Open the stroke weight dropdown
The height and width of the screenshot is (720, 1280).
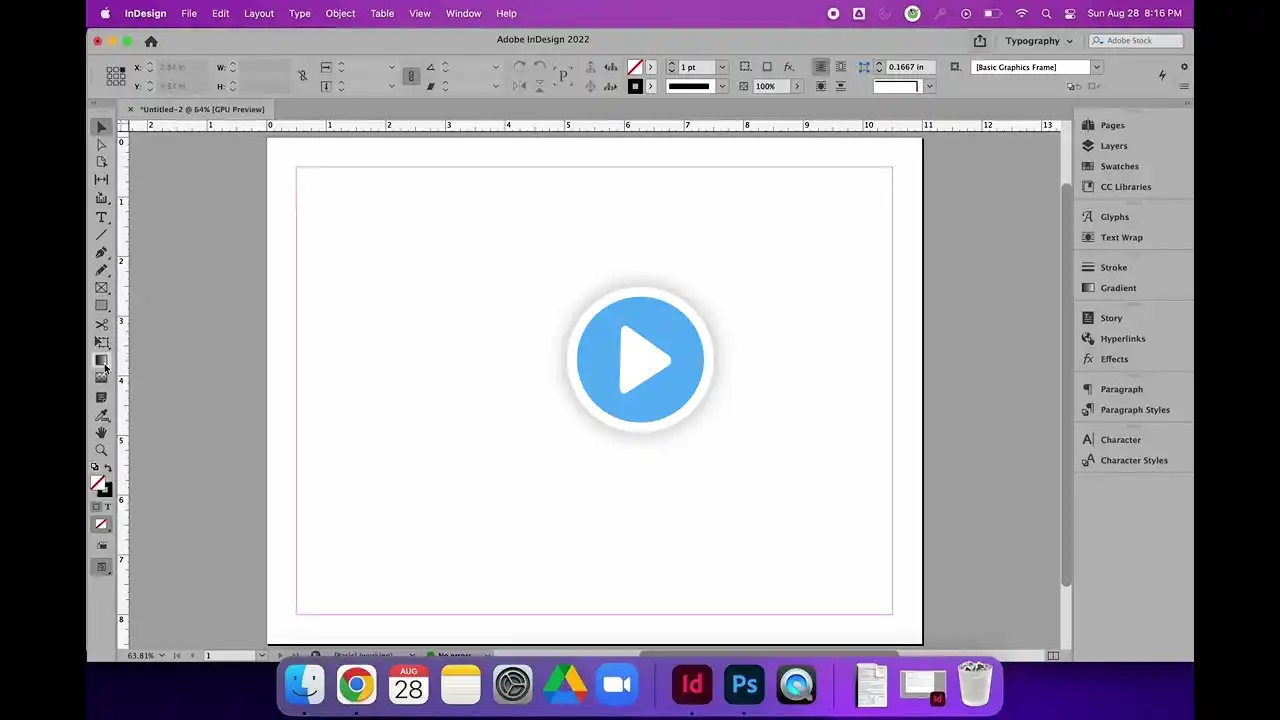[722, 67]
